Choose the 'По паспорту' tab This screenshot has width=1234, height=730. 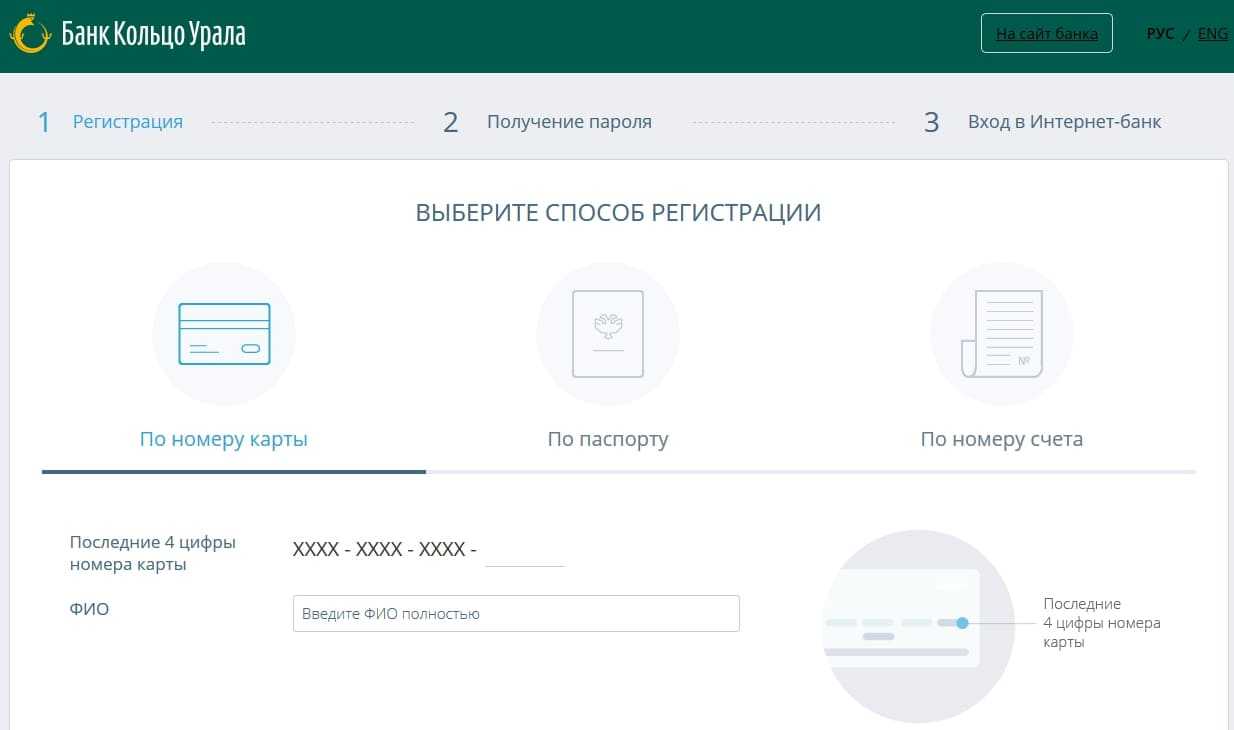(608, 439)
